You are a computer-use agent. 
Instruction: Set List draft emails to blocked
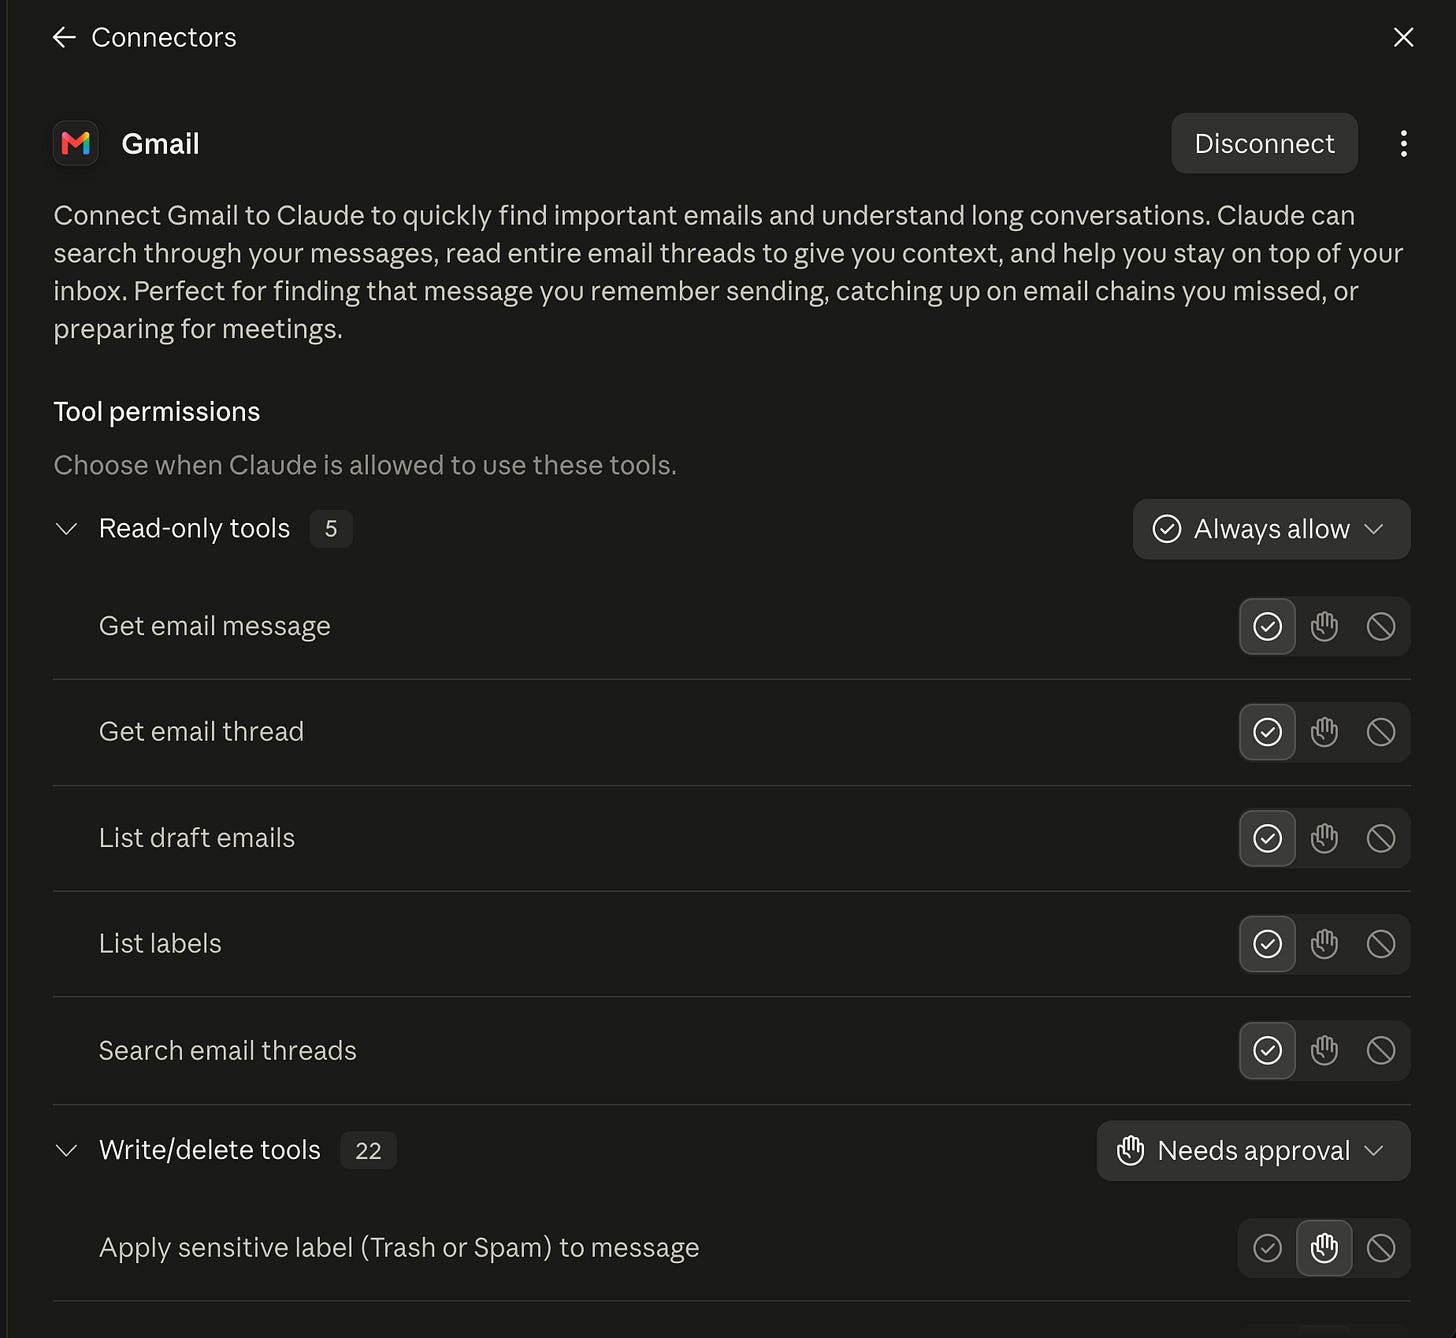pos(1381,839)
